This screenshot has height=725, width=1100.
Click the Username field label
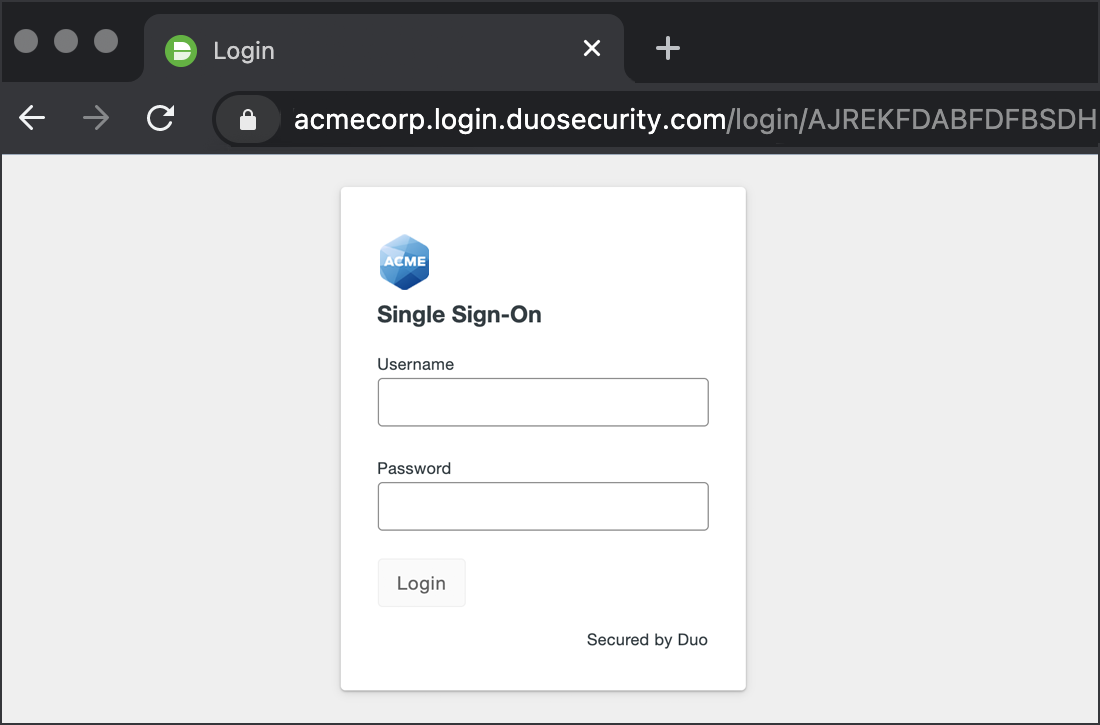point(415,364)
